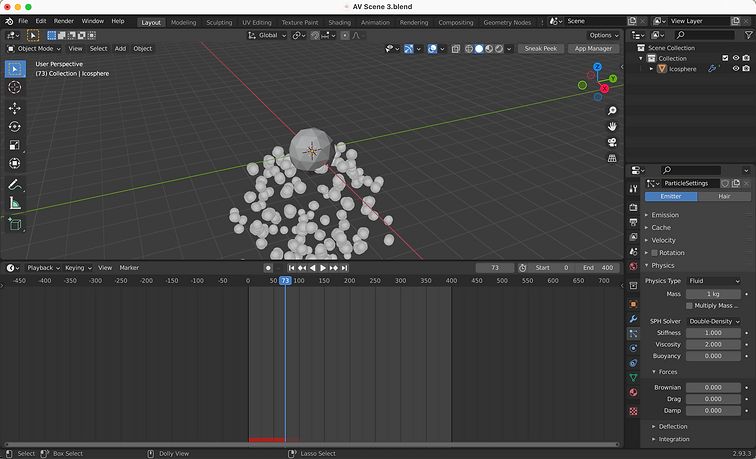
Task: Open the Modifier properties wrench tab
Action: click(634, 319)
